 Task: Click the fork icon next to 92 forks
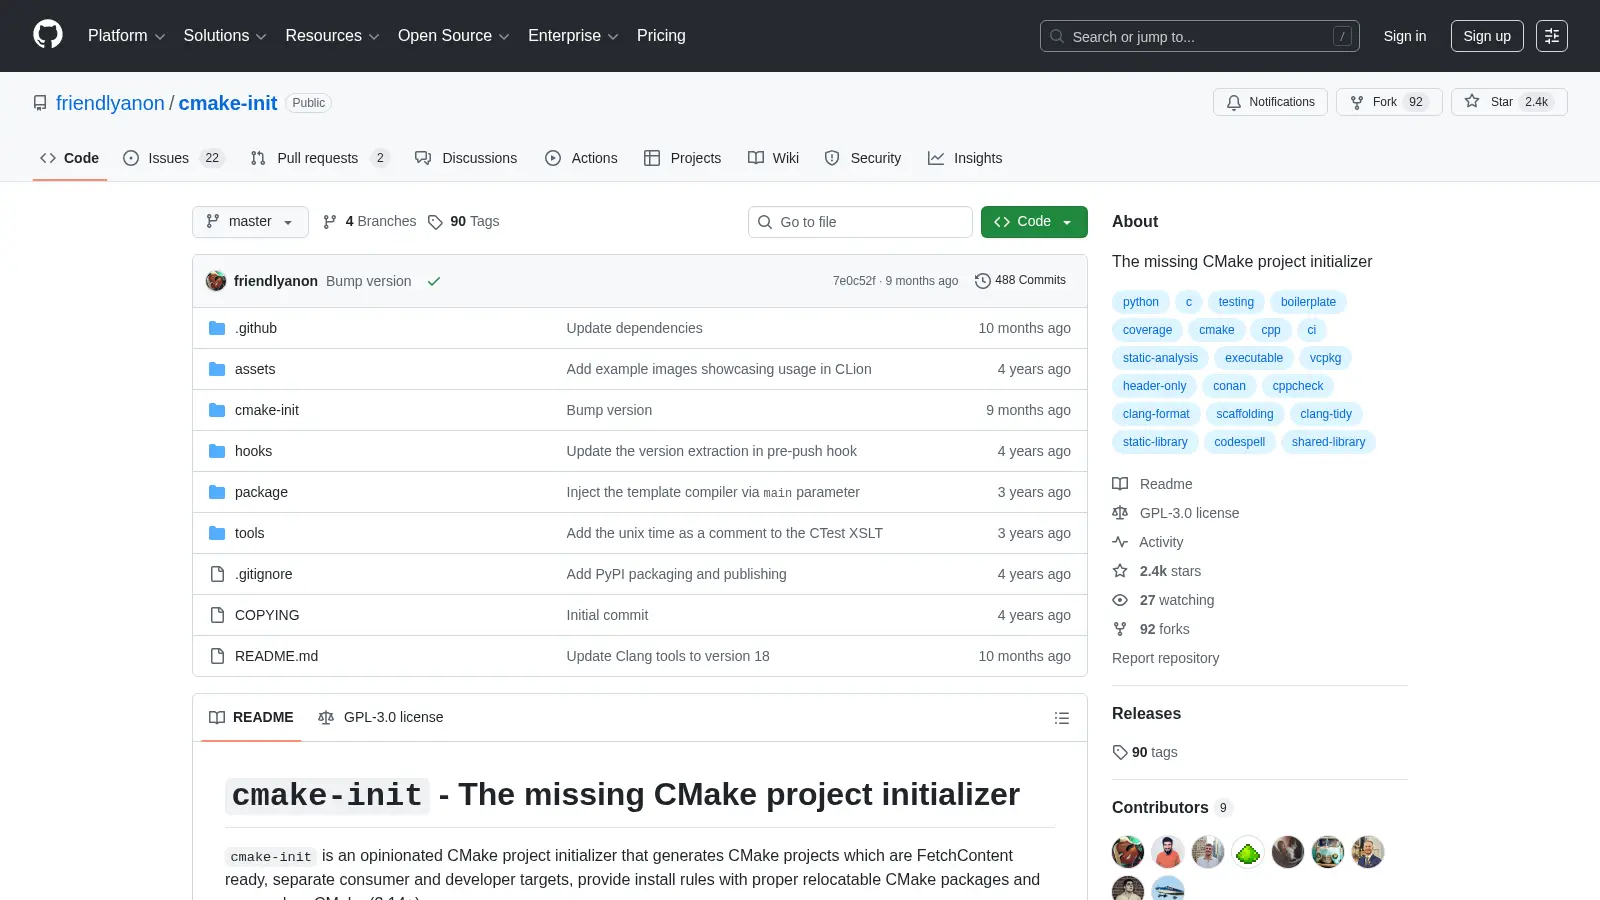tap(1120, 629)
